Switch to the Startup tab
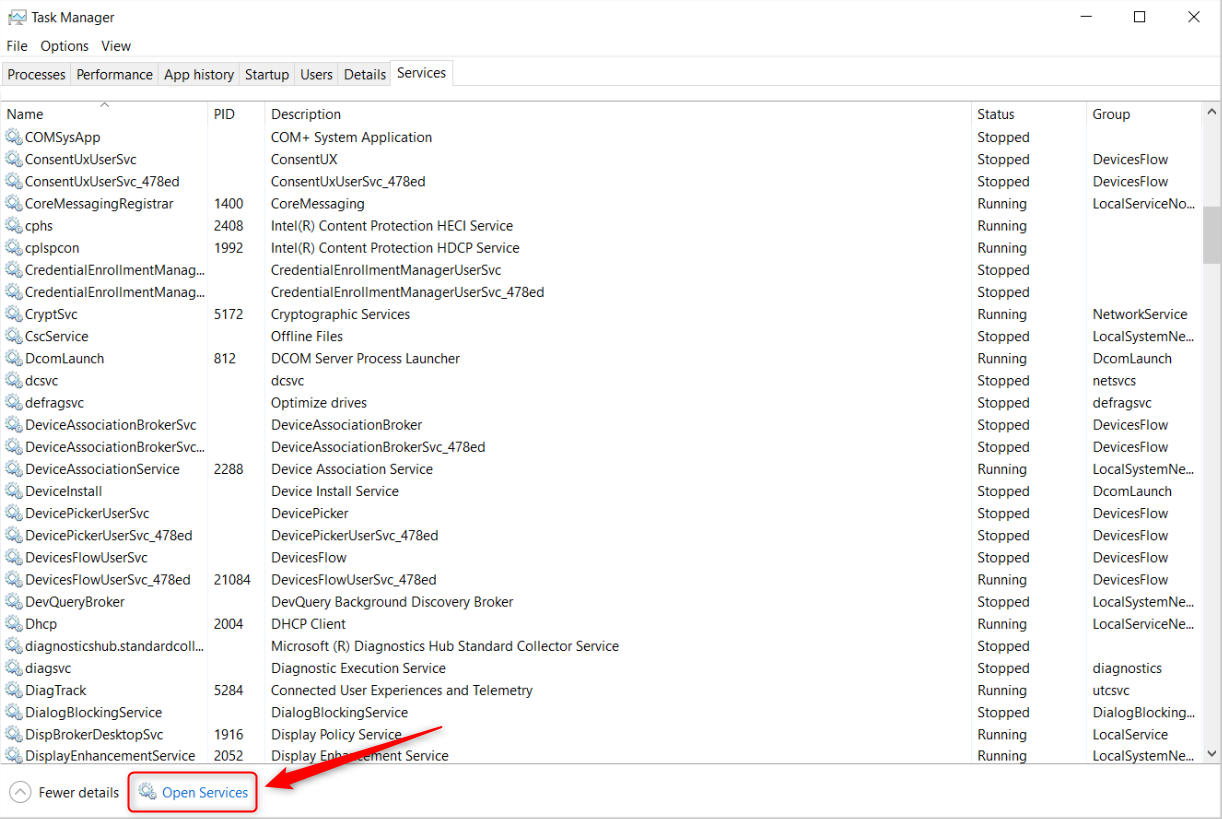This screenshot has height=819, width=1222. click(x=267, y=74)
